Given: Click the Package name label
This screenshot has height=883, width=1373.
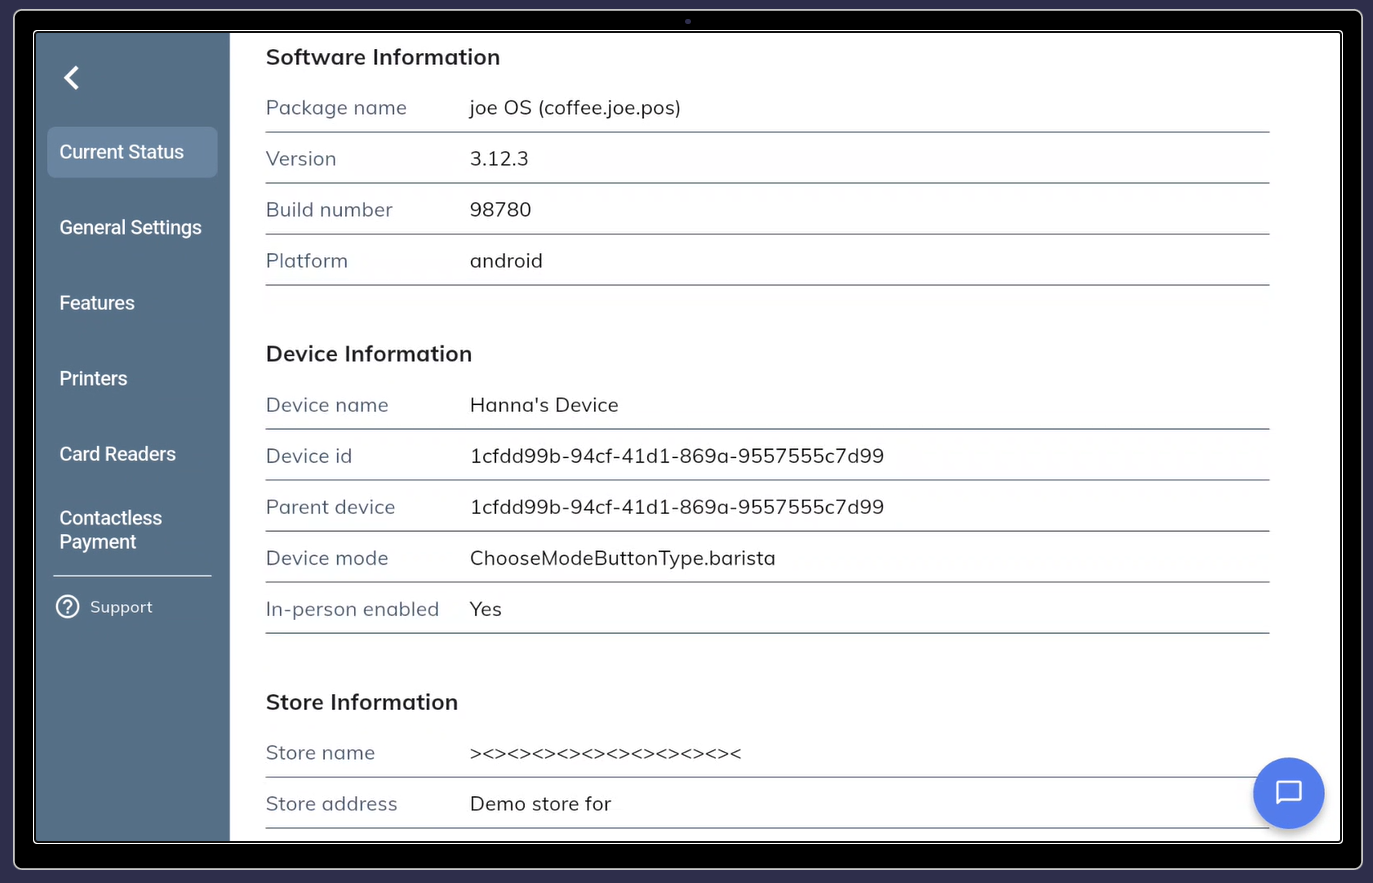Looking at the screenshot, I should click(336, 108).
